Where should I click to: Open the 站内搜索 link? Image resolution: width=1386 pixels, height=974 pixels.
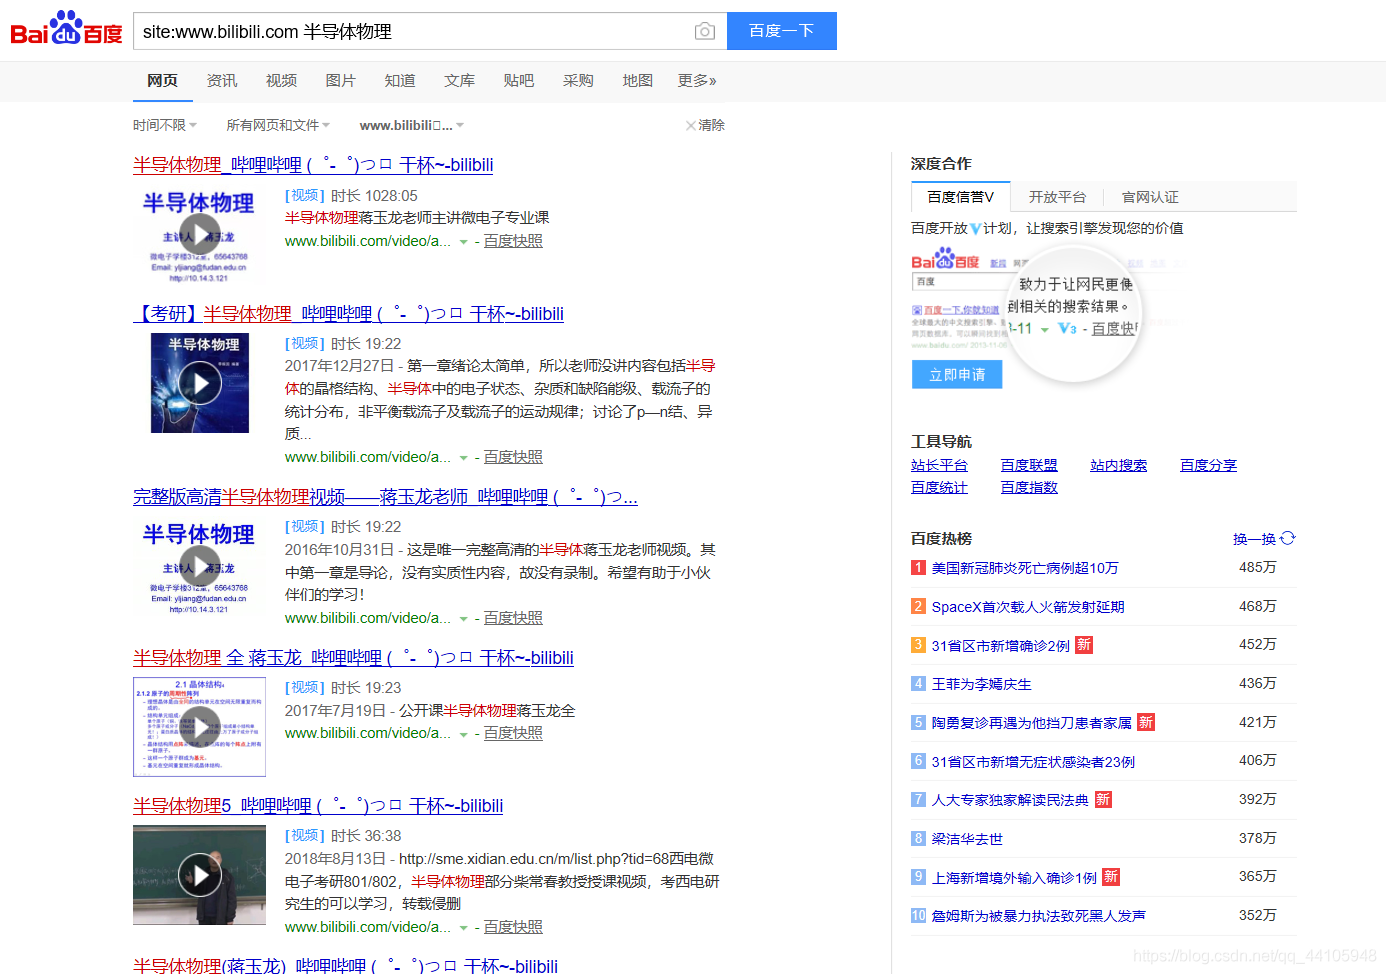[1118, 465]
